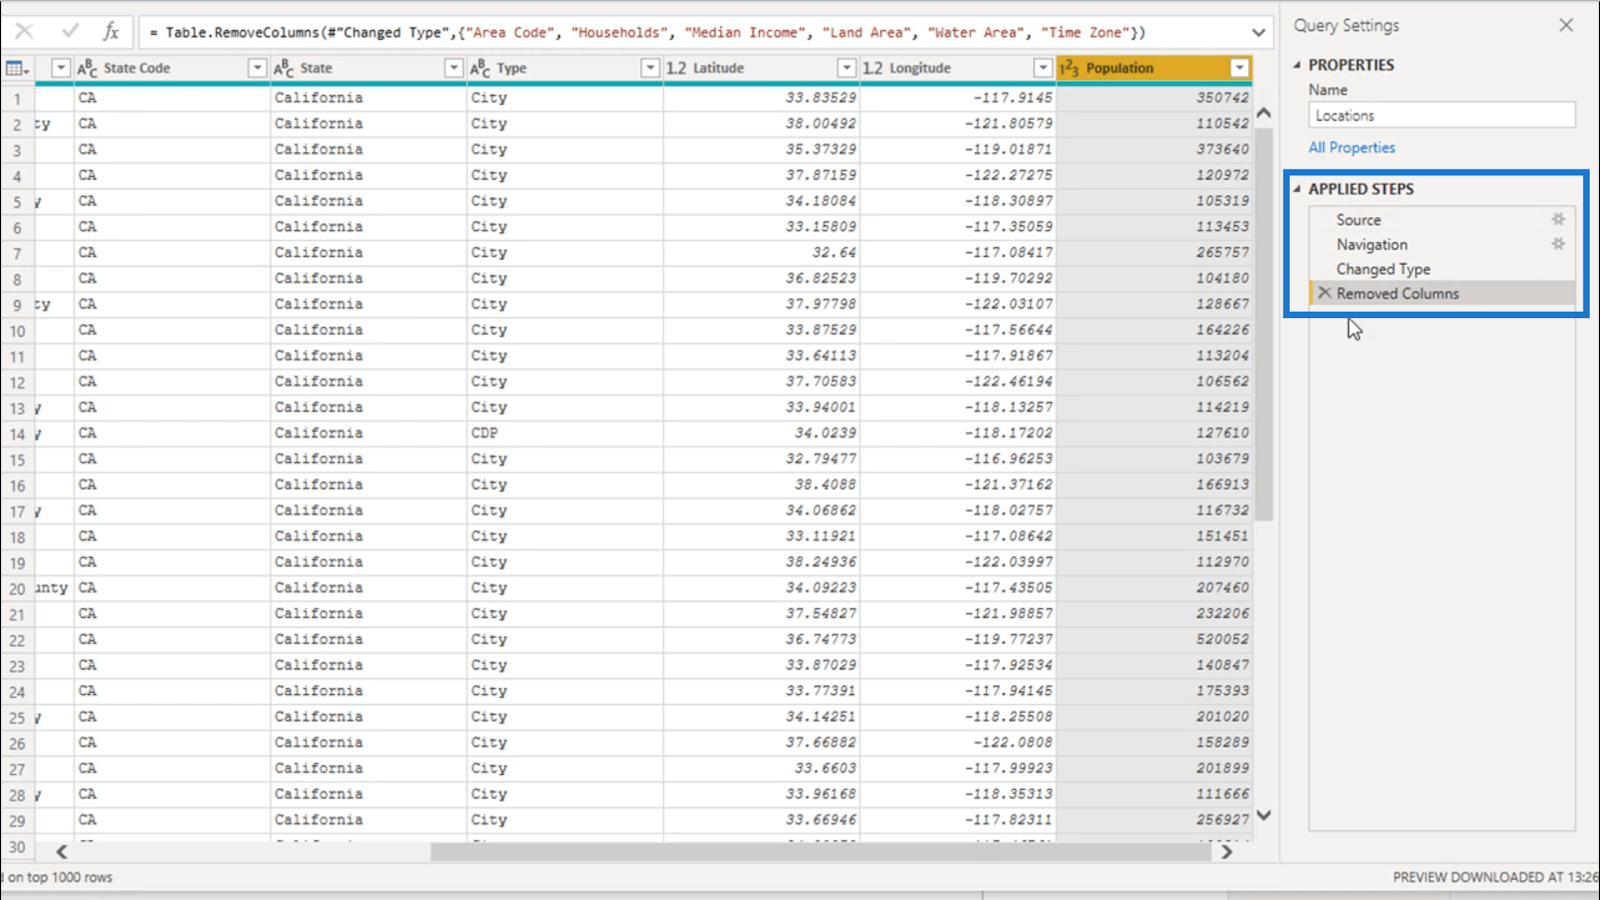The height and width of the screenshot is (900, 1600).
Task: Change State column data type icon
Action: point(284,68)
